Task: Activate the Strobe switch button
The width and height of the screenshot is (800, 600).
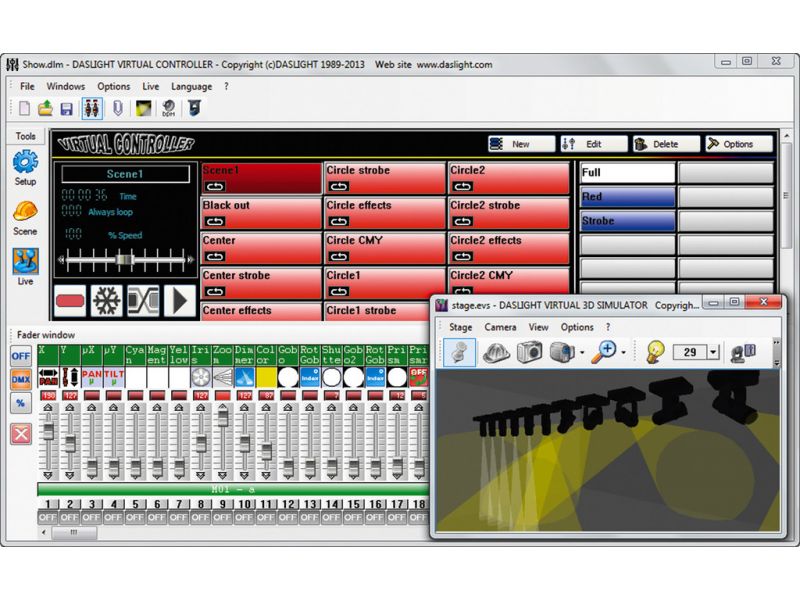Action: coord(628,221)
